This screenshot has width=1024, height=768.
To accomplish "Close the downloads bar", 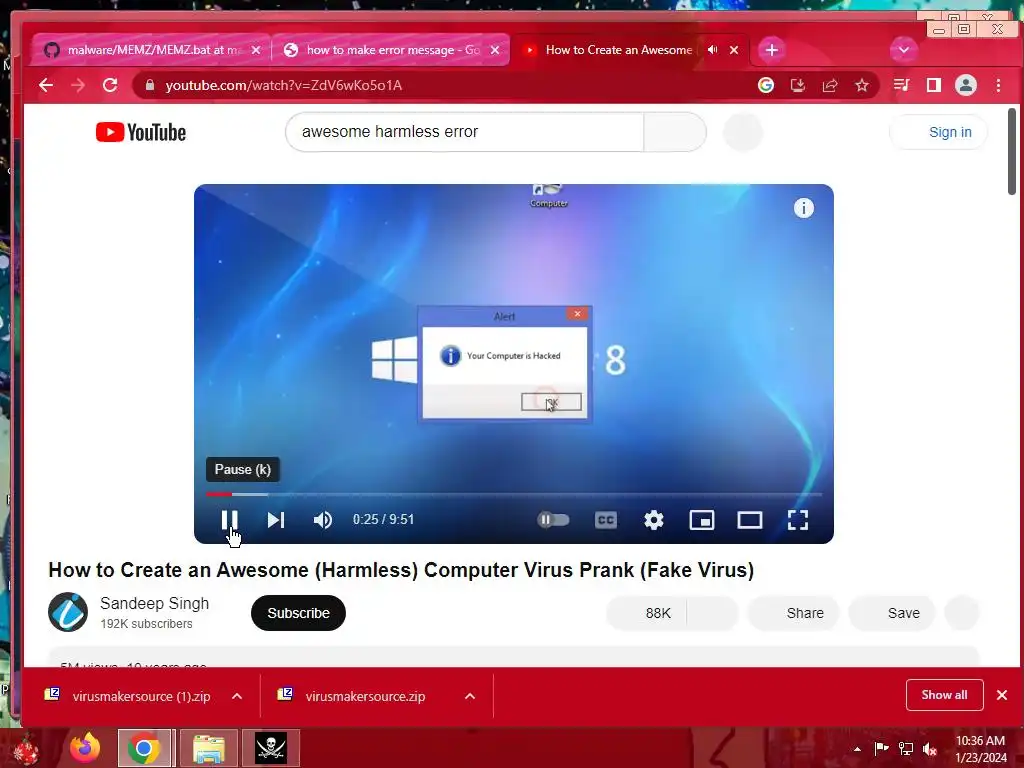I will 1002,695.
